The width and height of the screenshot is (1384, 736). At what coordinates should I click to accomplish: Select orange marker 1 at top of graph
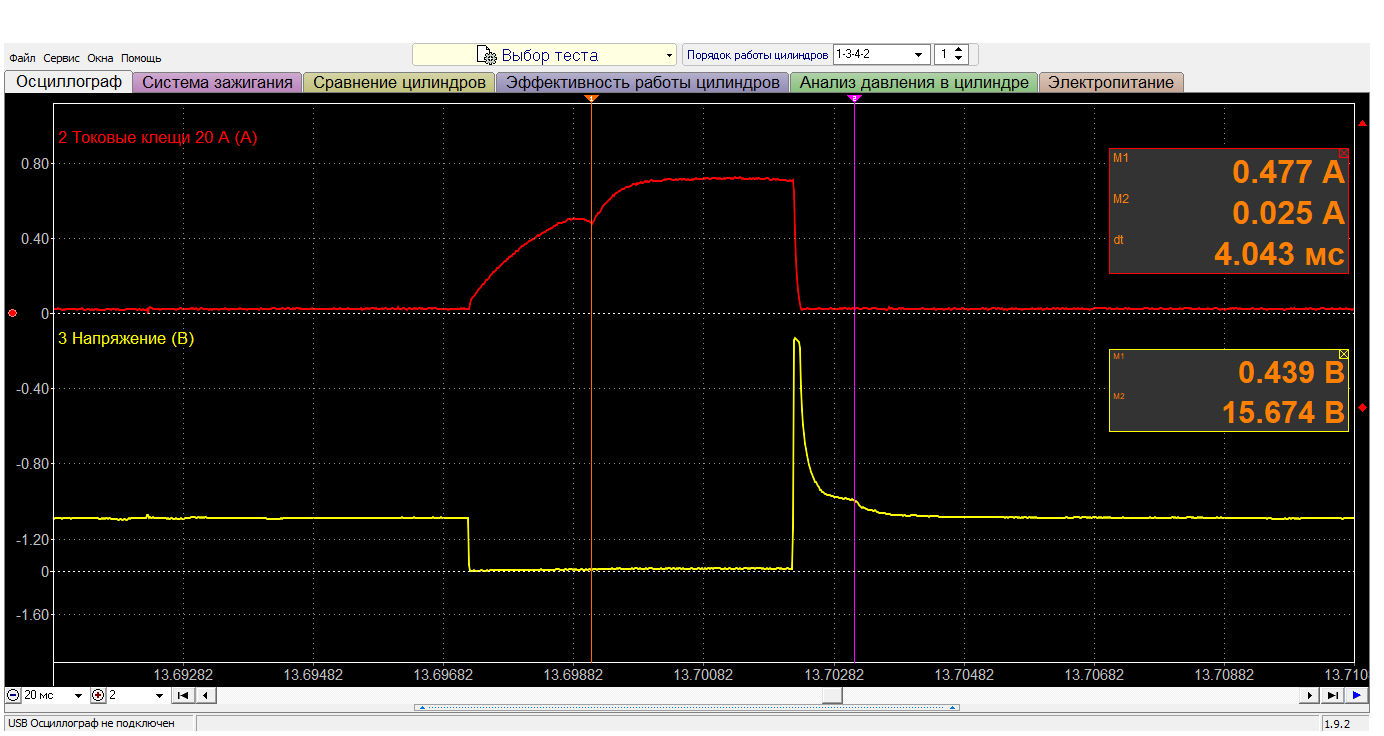point(591,98)
